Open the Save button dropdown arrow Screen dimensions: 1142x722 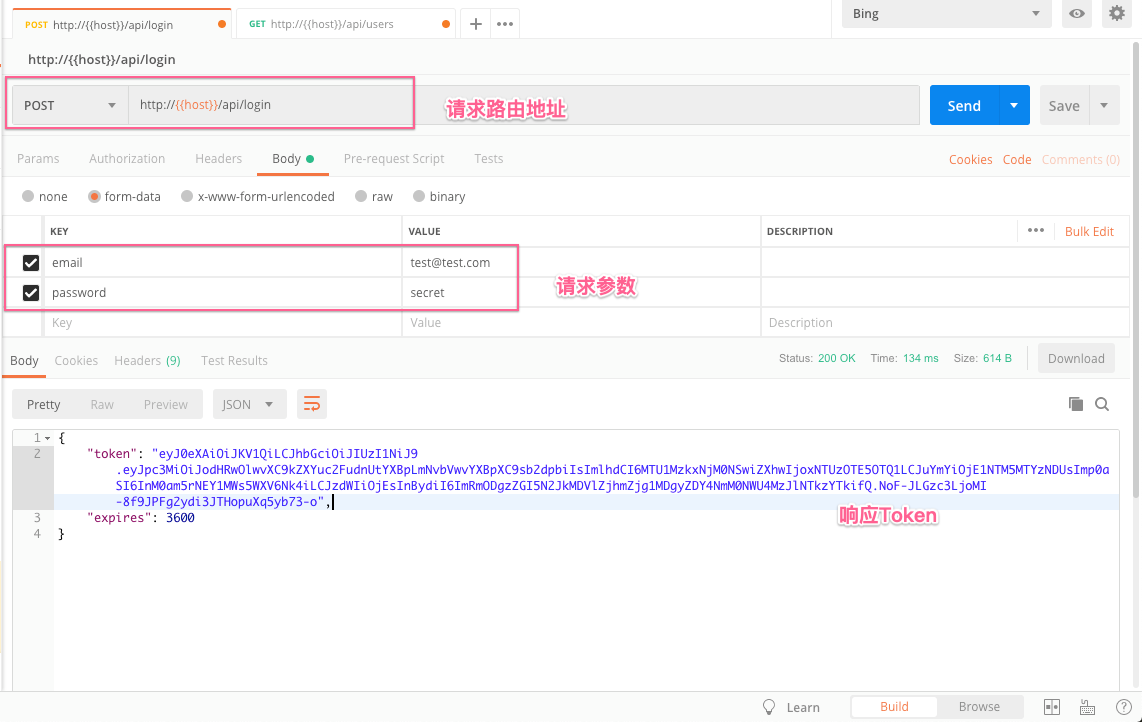point(1104,105)
